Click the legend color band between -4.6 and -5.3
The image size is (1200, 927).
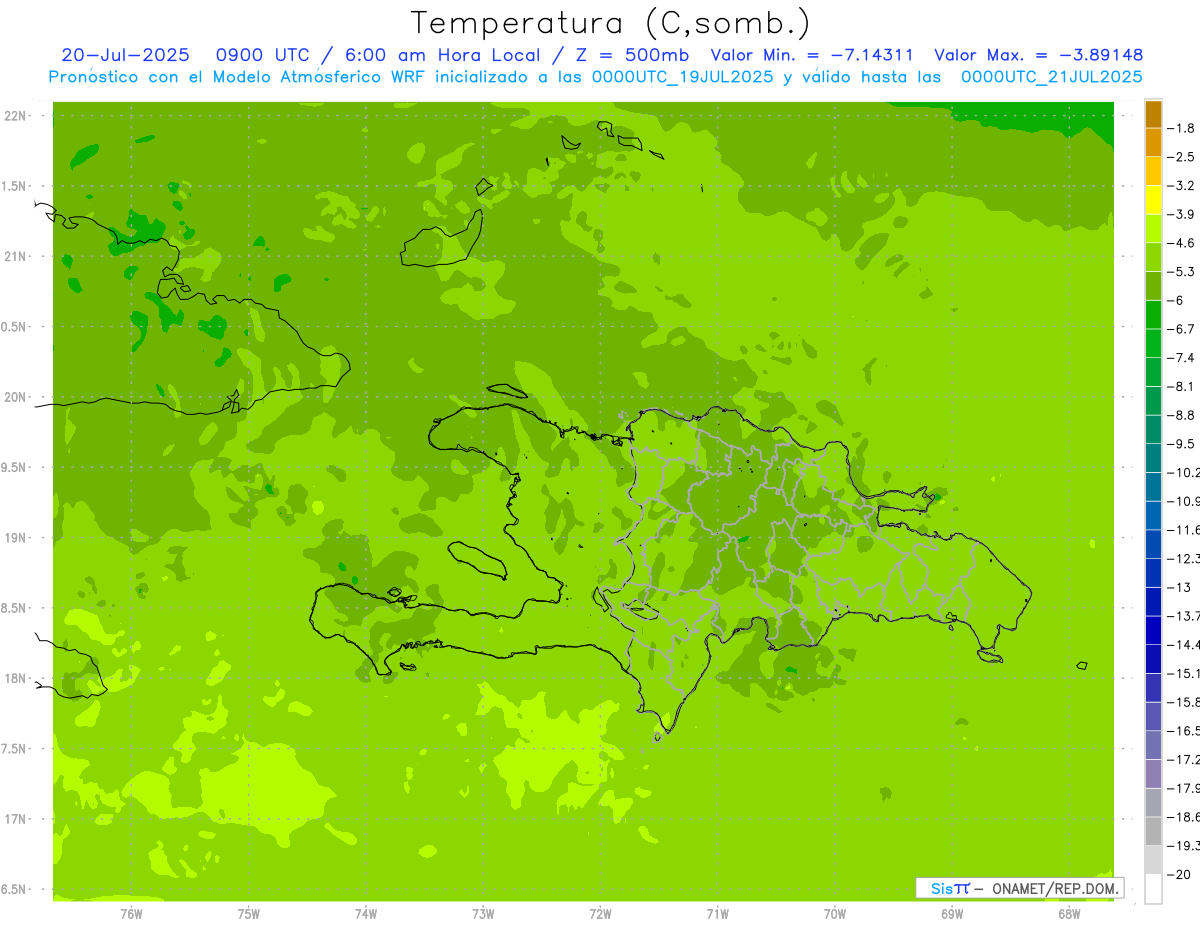tap(1153, 258)
